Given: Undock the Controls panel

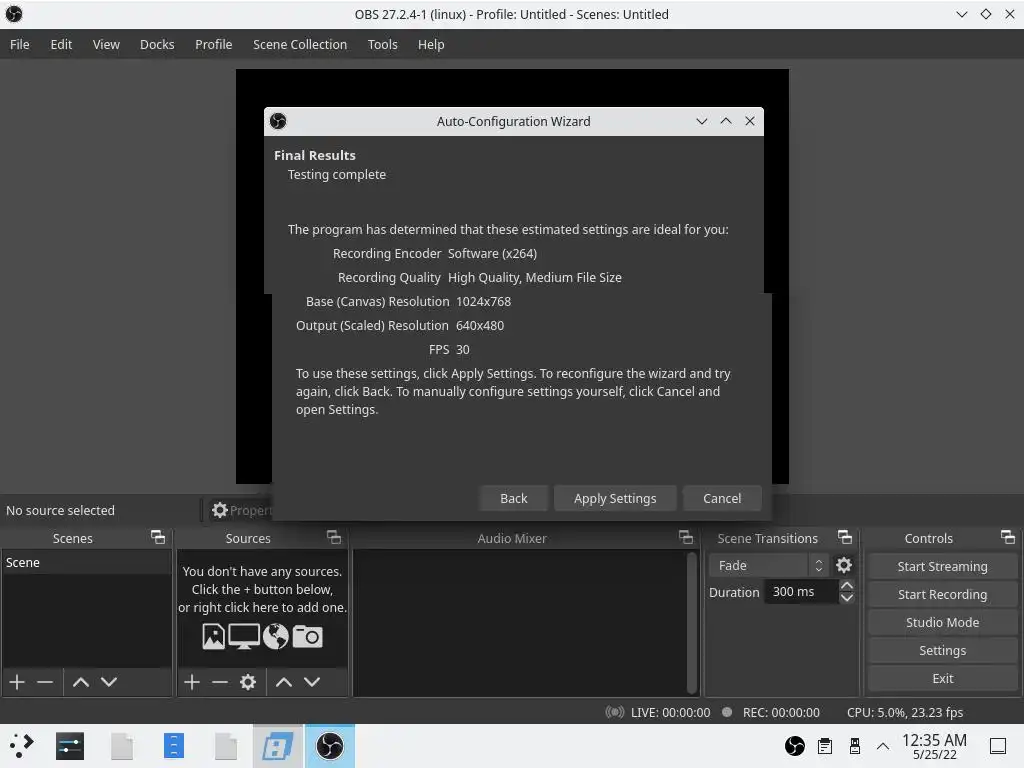Looking at the screenshot, I should tap(1008, 537).
